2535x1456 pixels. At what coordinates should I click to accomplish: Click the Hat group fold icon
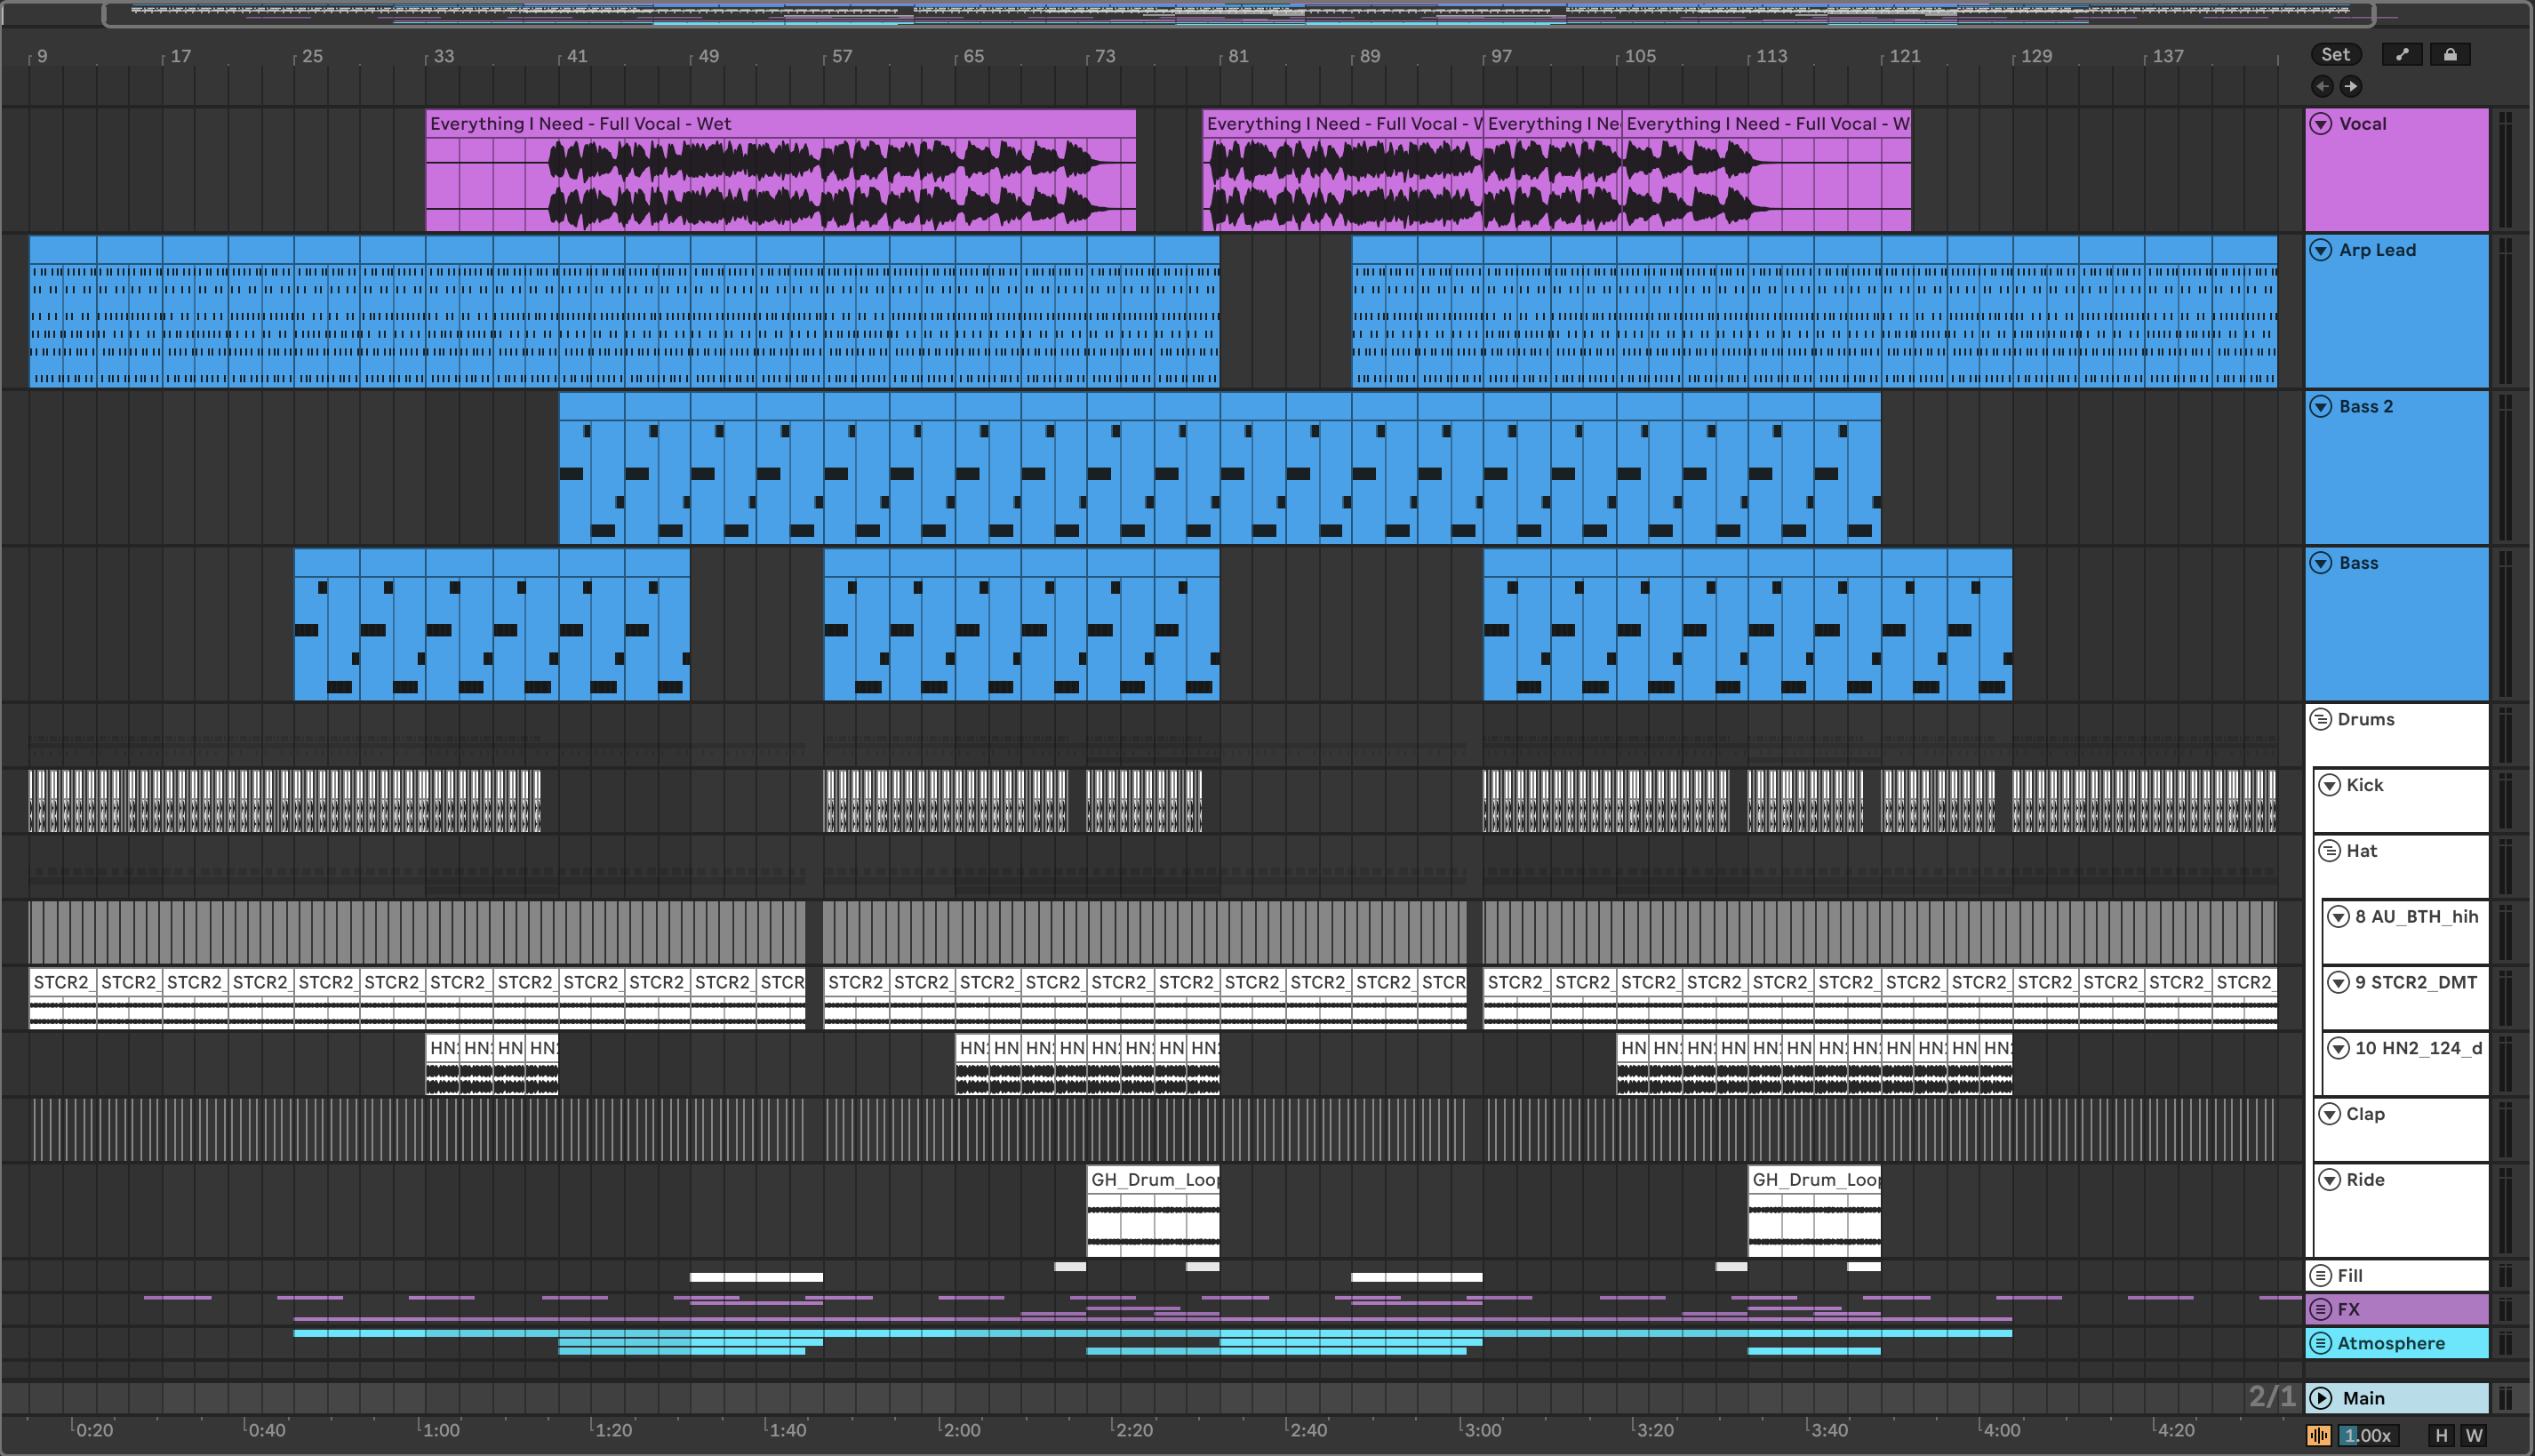point(2329,851)
